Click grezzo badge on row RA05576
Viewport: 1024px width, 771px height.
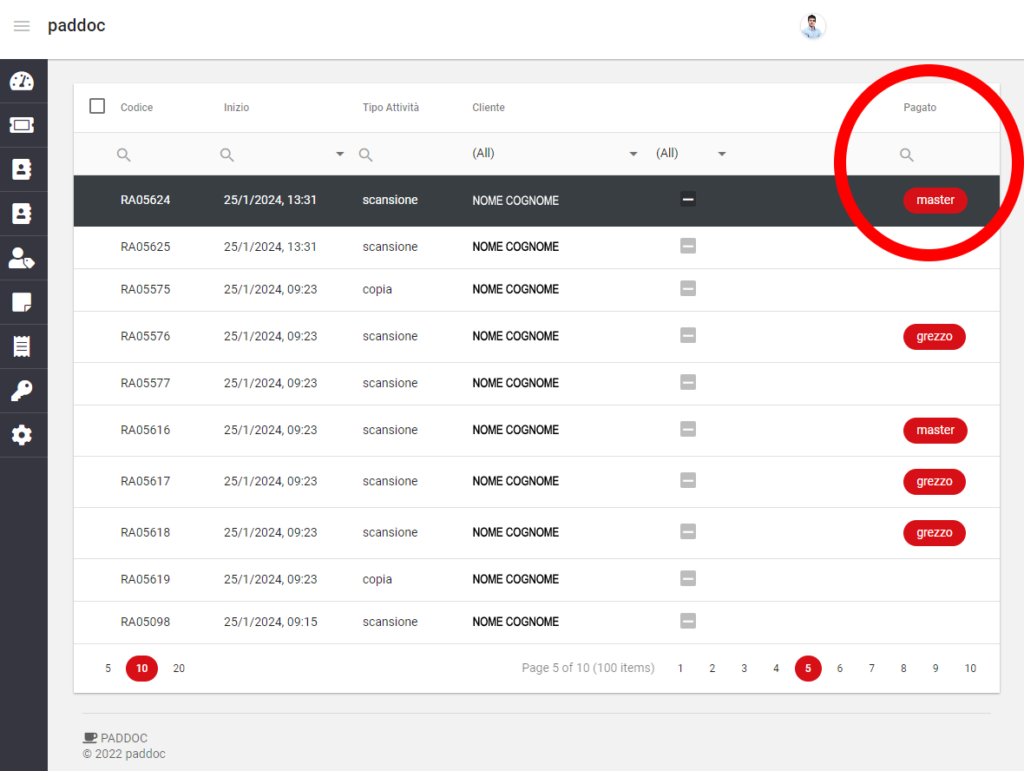(935, 337)
